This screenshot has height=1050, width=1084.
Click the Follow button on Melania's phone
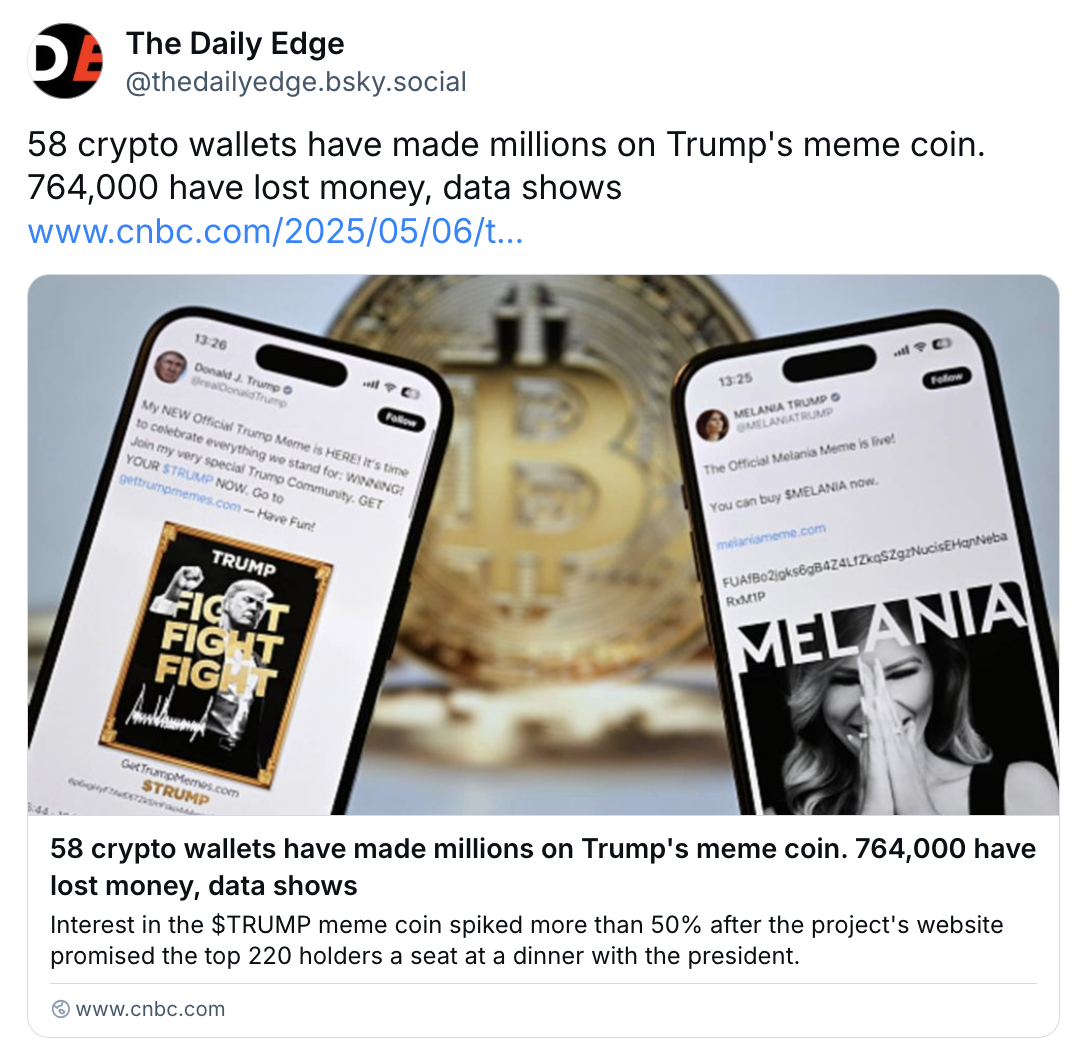[947, 378]
